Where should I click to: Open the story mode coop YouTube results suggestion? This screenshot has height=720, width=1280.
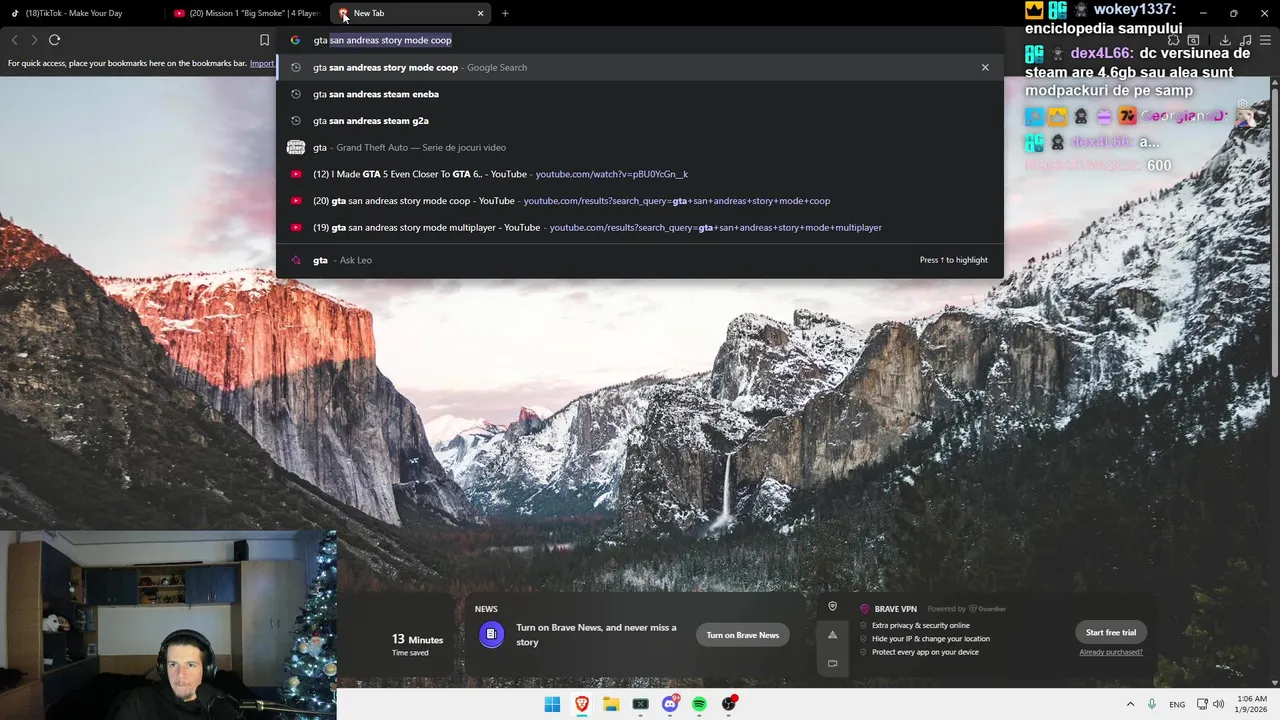click(x=640, y=201)
